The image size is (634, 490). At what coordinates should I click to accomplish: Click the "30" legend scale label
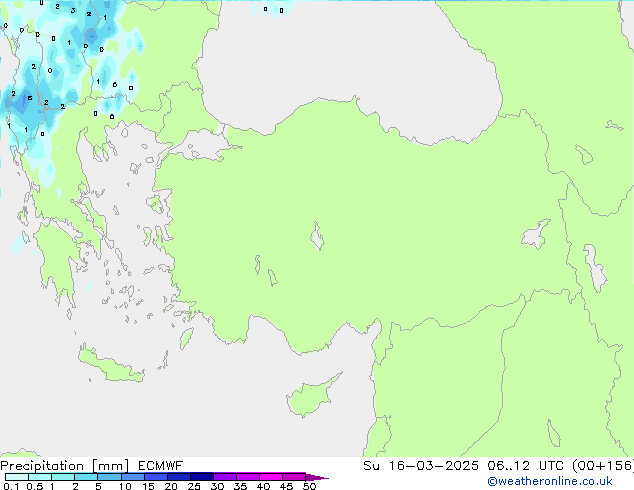coord(217,486)
